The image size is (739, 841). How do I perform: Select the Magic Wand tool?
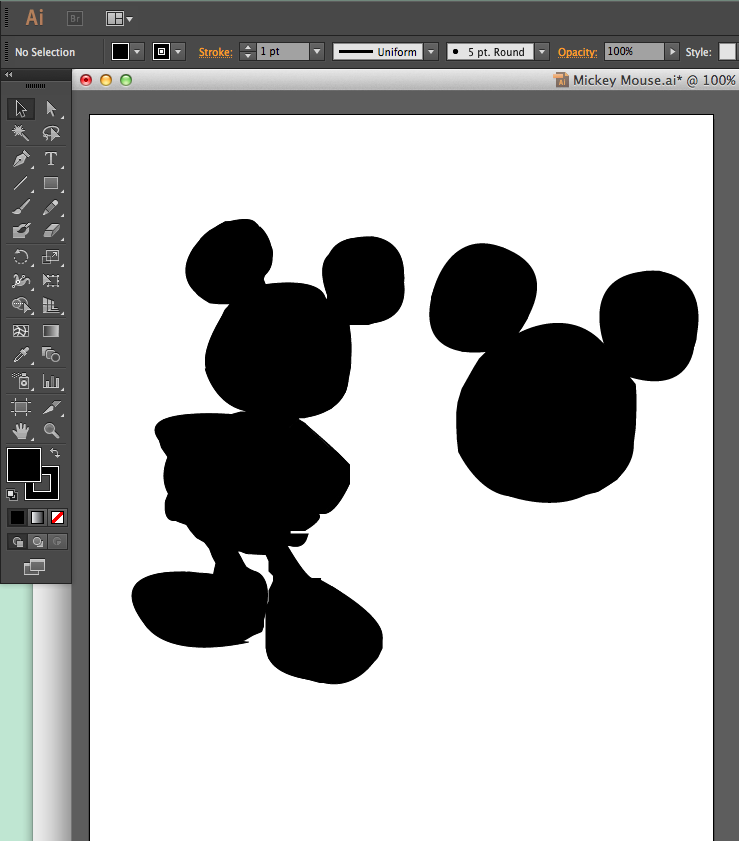[x=21, y=132]
